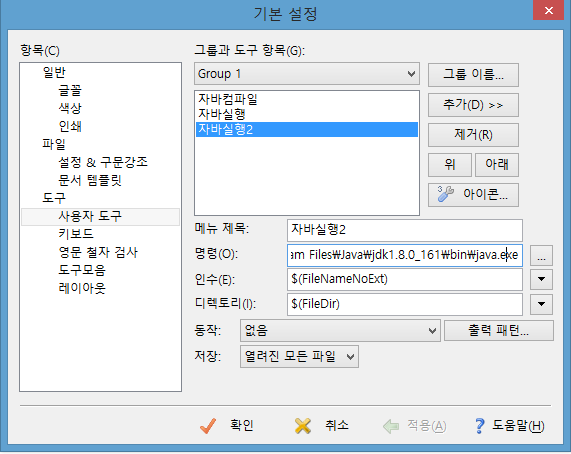Browse for command with ... button
Viewport: 571px width, 454px height.
click(x=541, y=256)
